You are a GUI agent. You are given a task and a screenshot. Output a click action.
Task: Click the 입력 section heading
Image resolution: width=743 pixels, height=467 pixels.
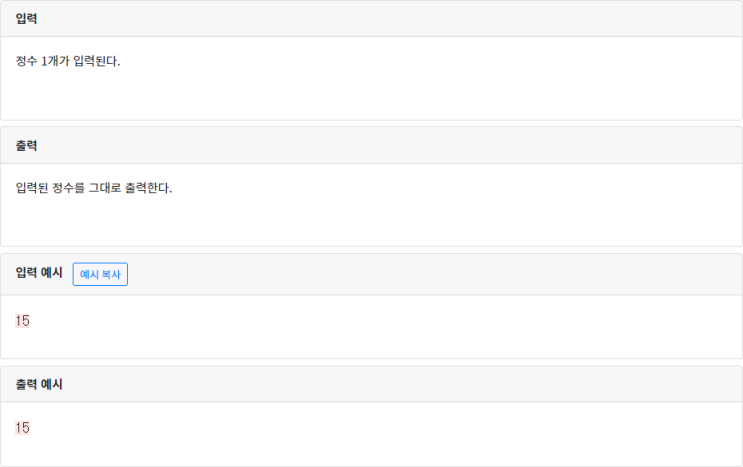(x=27, y=19)
